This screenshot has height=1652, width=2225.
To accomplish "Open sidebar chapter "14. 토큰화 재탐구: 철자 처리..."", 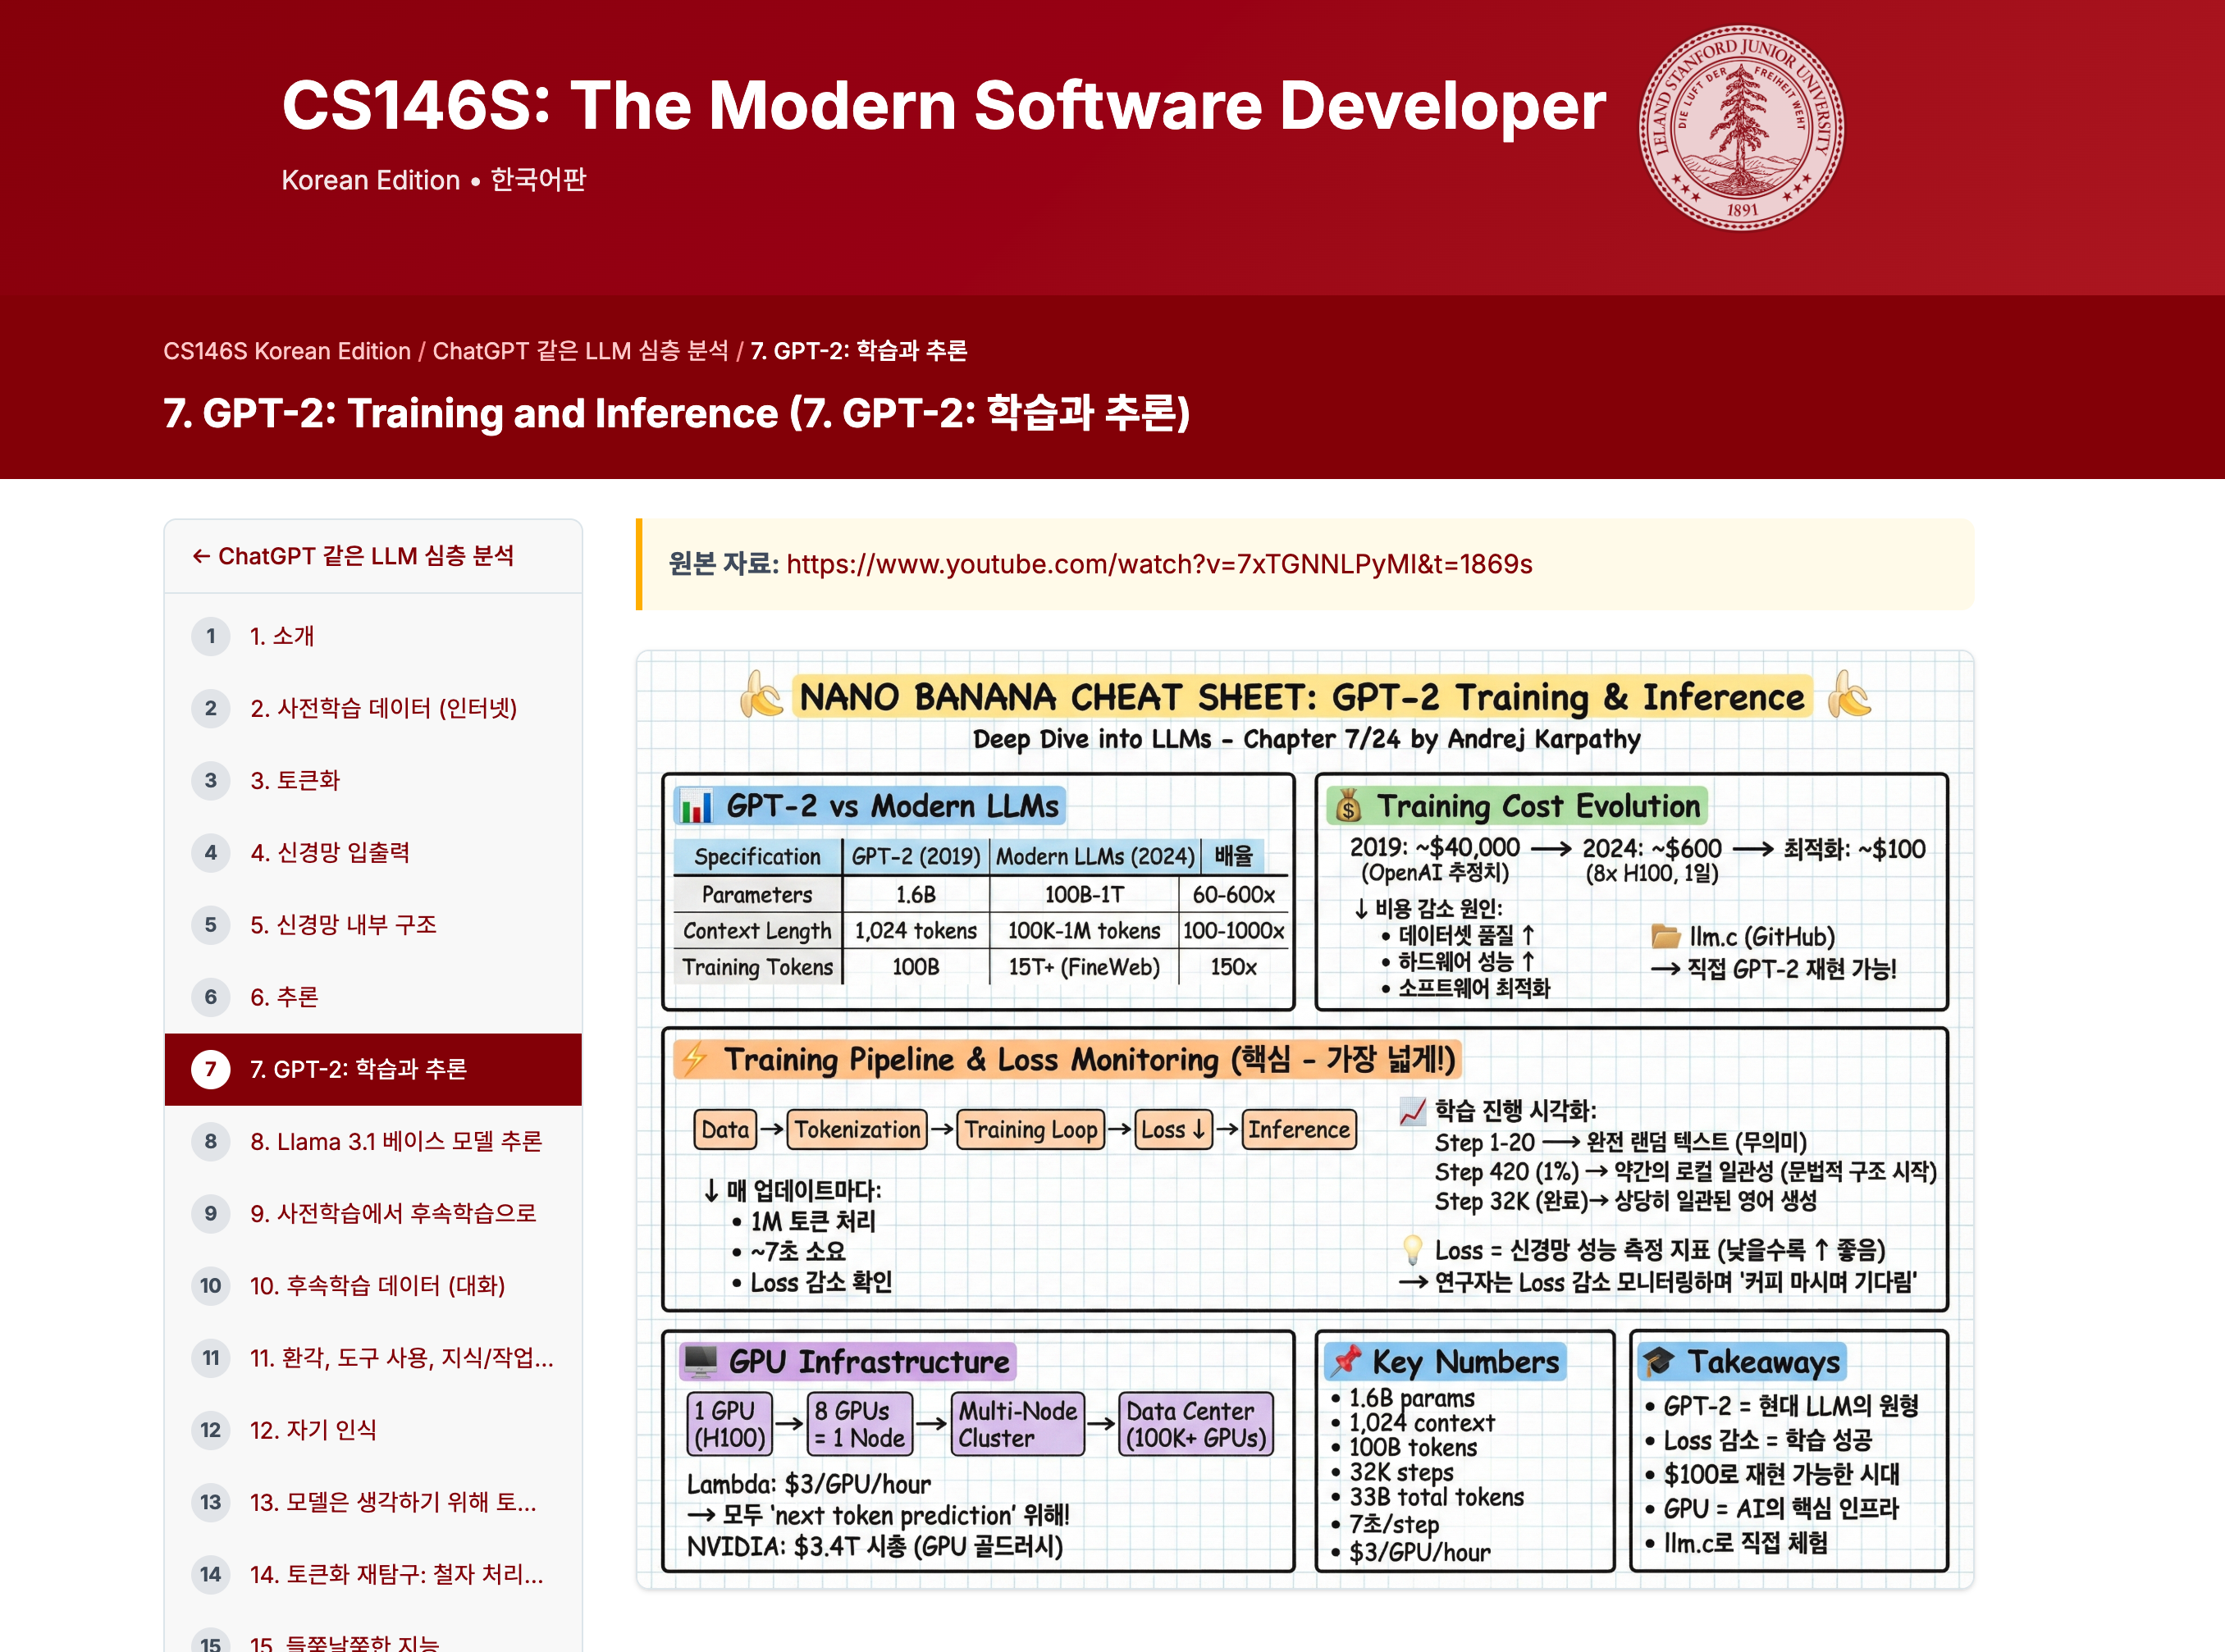I will click(373, 1575).
